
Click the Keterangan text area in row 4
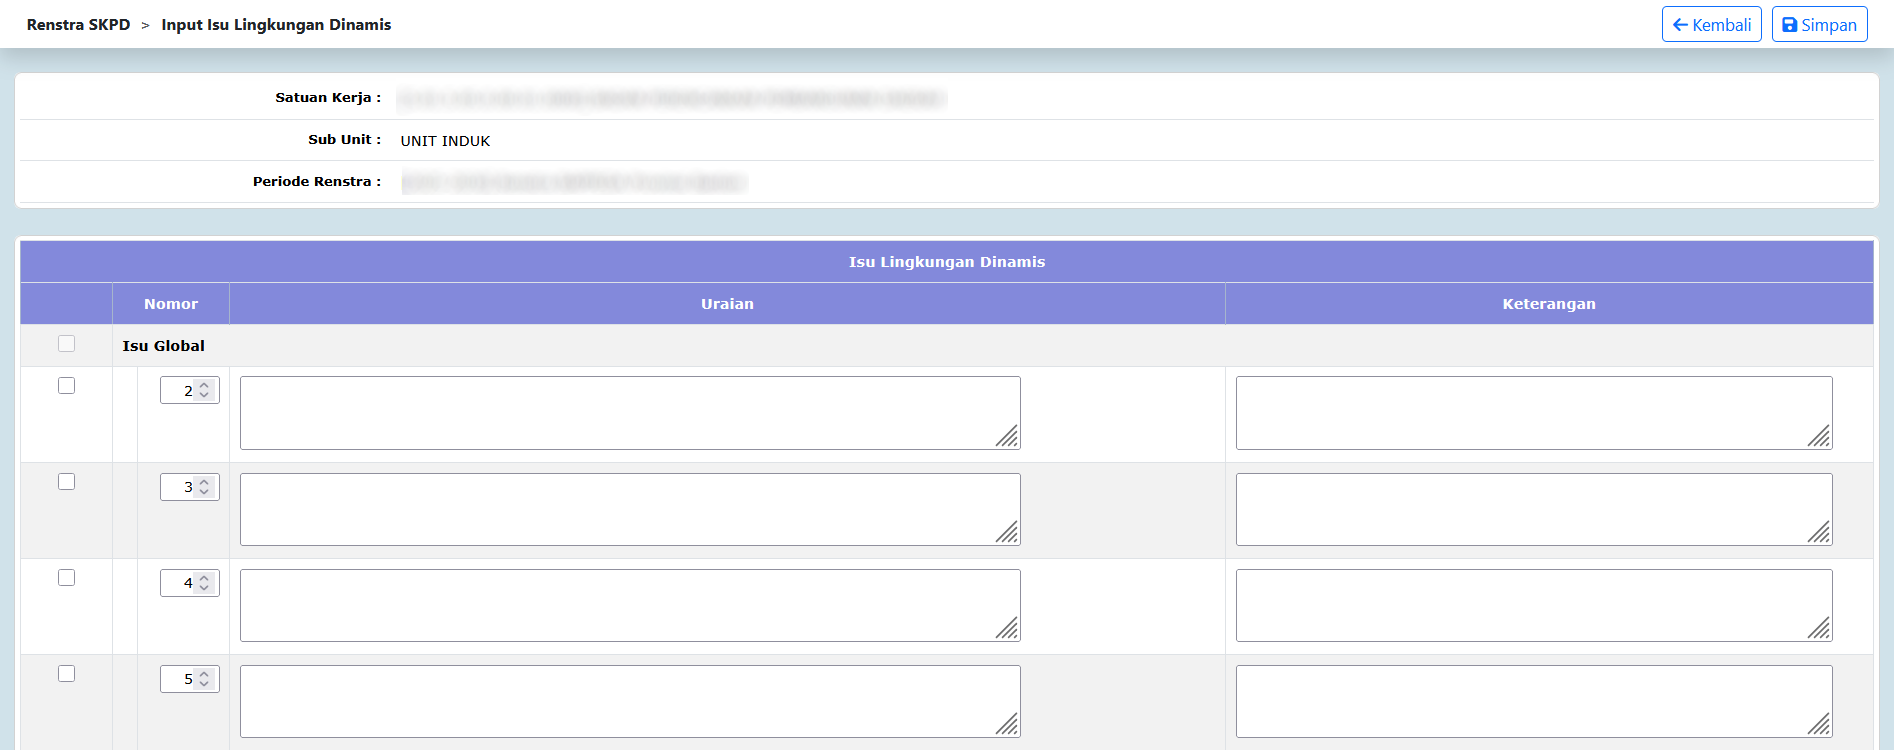[x=1533, y=605]
